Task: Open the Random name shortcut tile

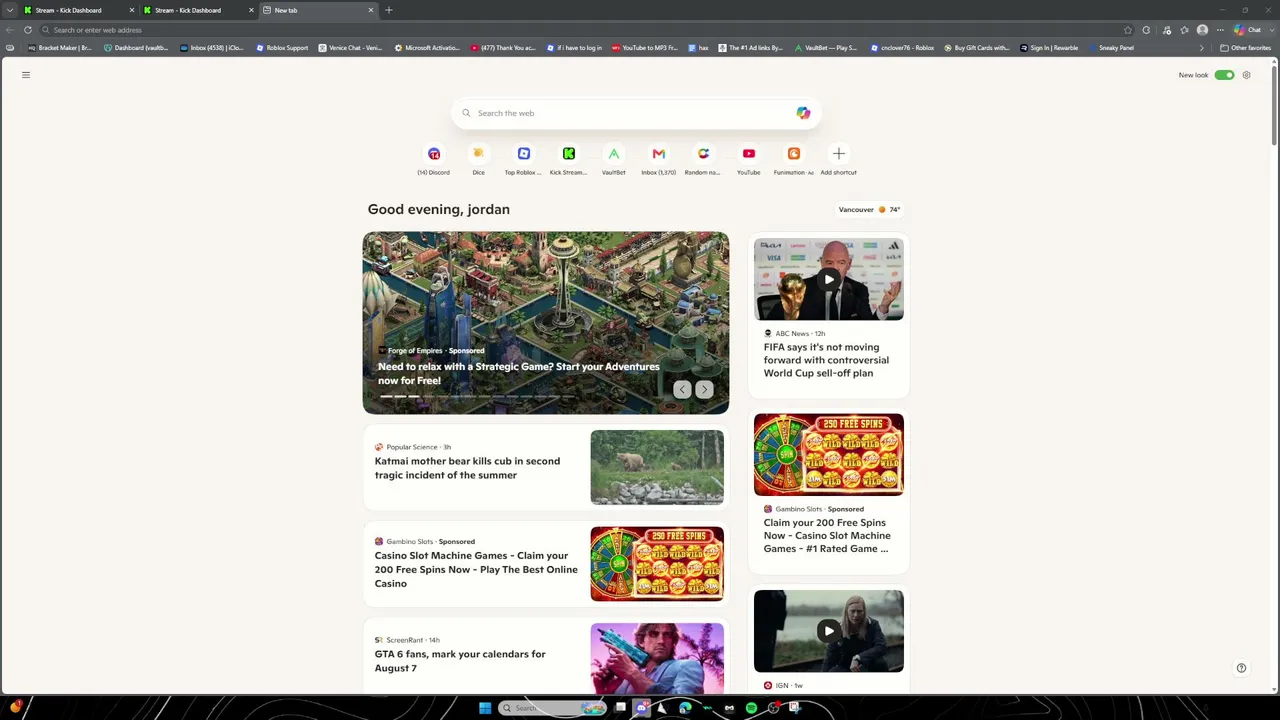Action: (x=703, y=159)
